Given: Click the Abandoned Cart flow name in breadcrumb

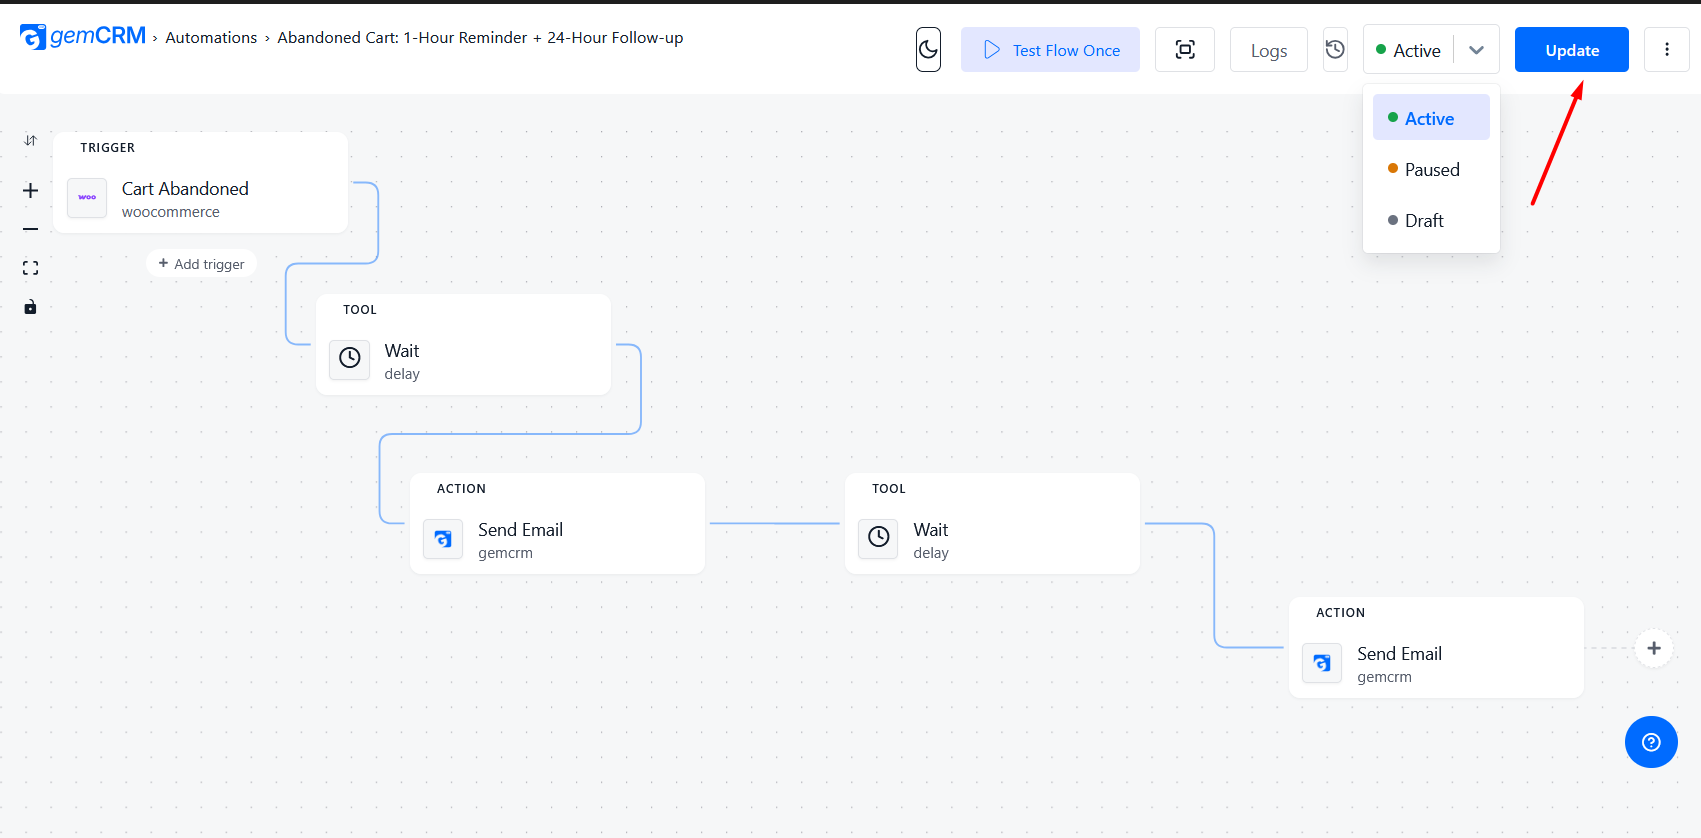Looking at the screenshot, I should [480, 38].
